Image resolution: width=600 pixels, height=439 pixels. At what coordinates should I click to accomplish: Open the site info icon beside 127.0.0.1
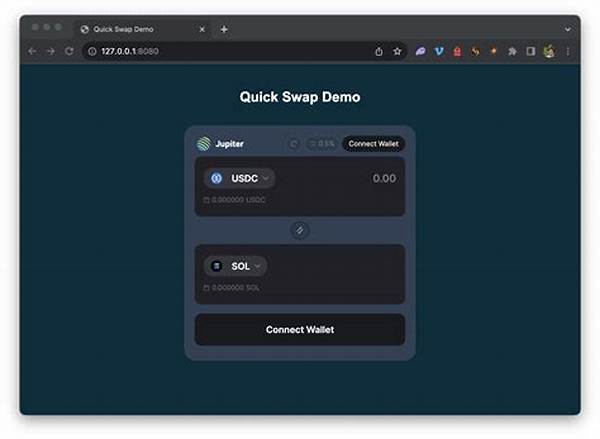coord(92,51)
